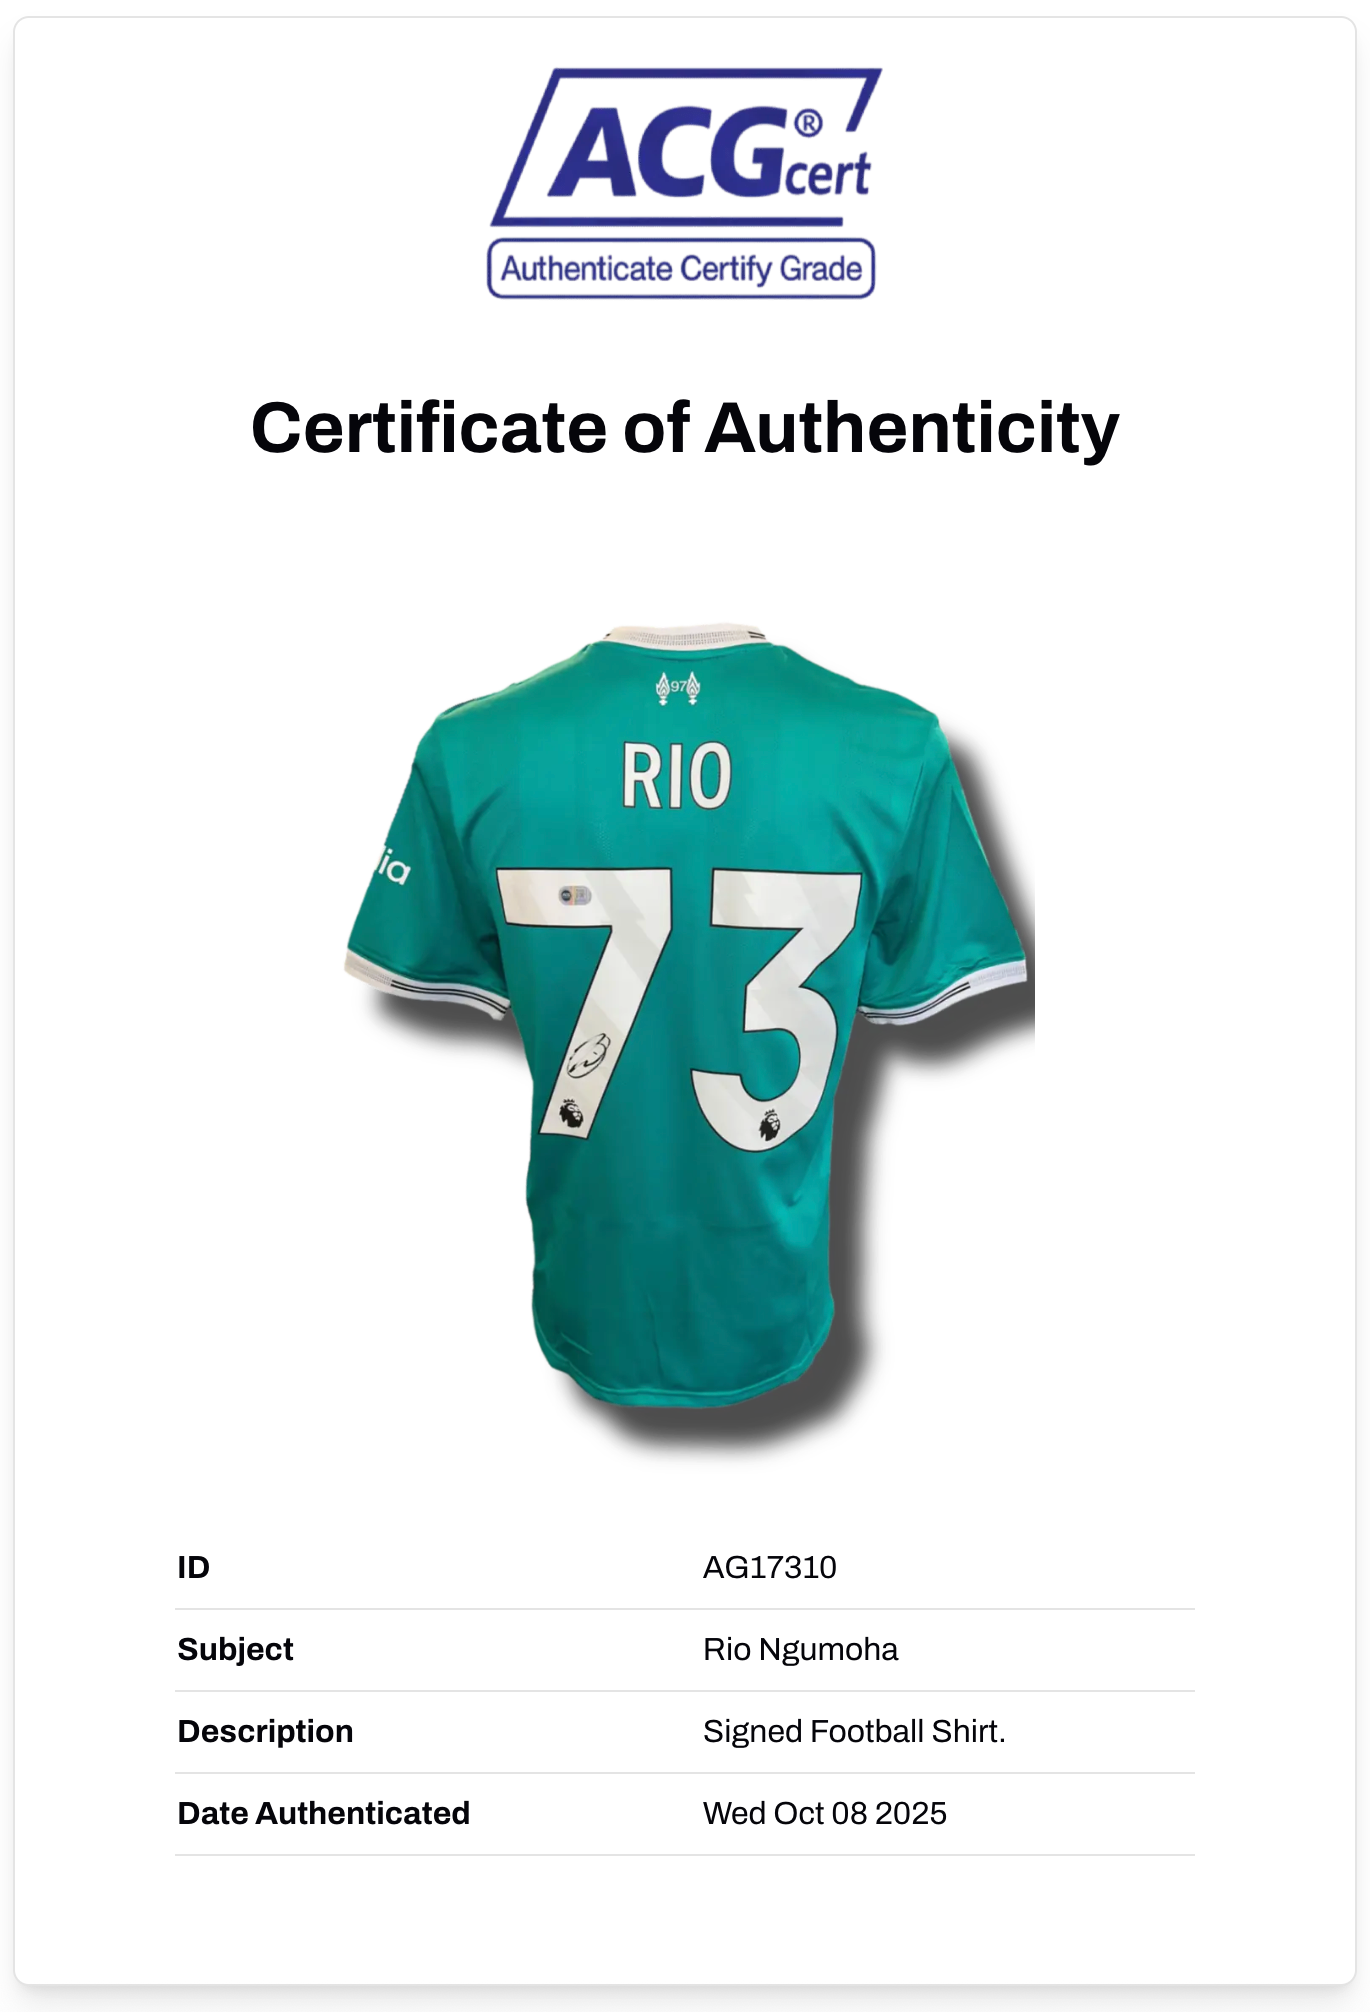Click the Date Authenticated row label
1370x2012 pixels.
pyautogui.click(x=324, y=1813)
